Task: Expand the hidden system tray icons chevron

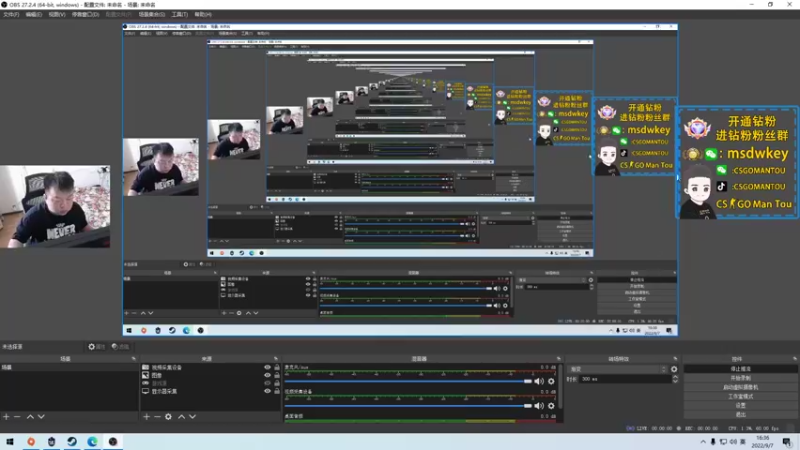Action: (x=703, y=442)
